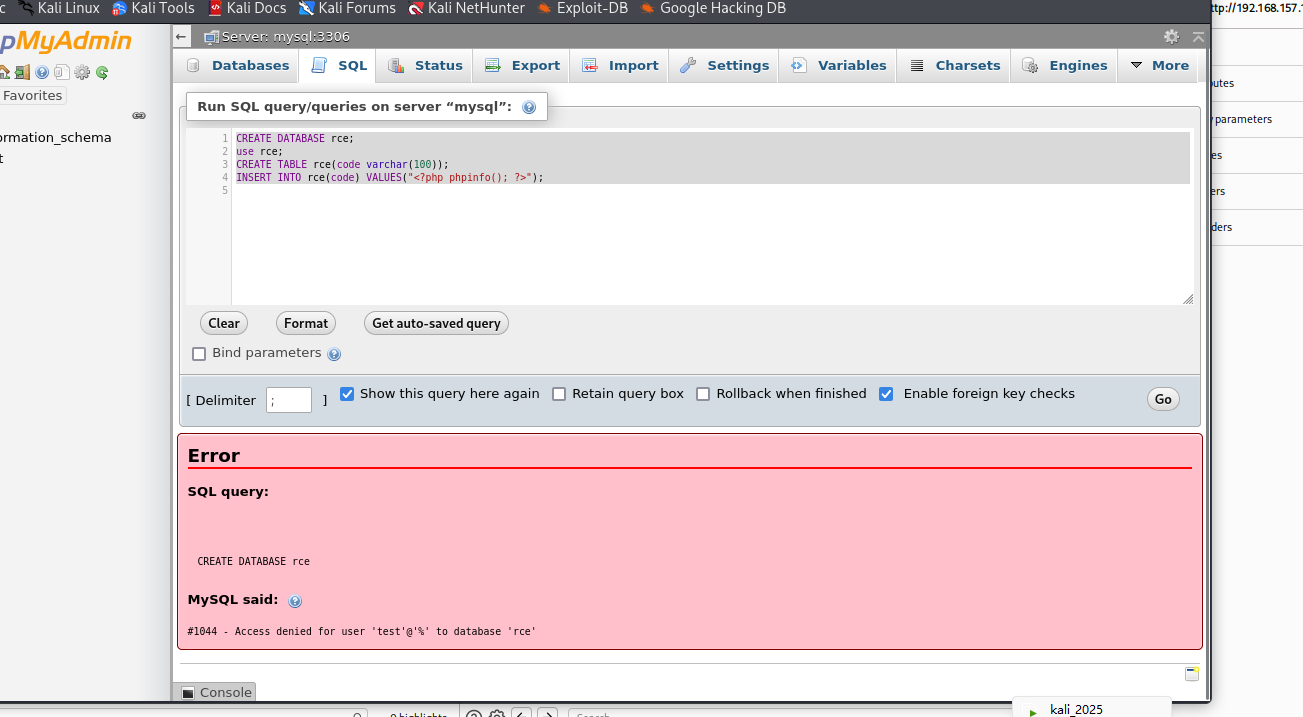Open Bind parameters help icon
The width and height of the screenshot is (1303, 717).
pyautogui.click(x=334, y=354)
